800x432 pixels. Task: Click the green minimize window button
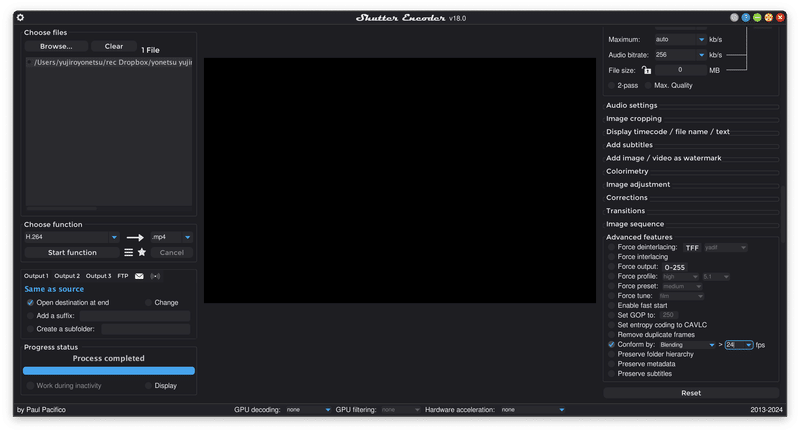(757, 17)
